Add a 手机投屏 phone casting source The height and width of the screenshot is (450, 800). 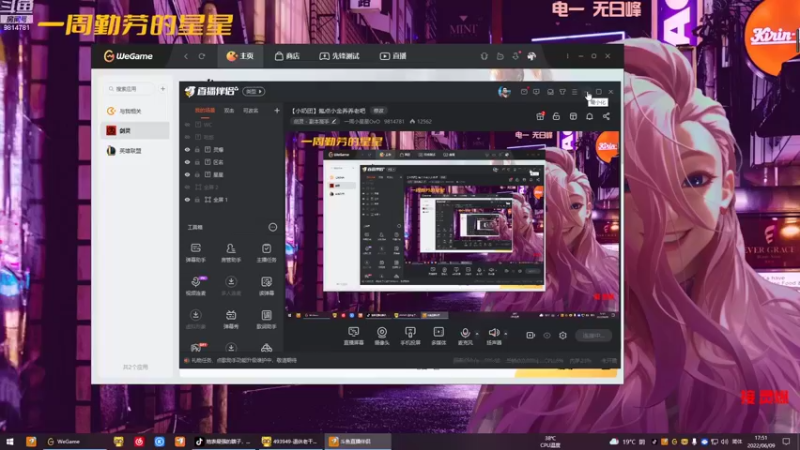410,336
